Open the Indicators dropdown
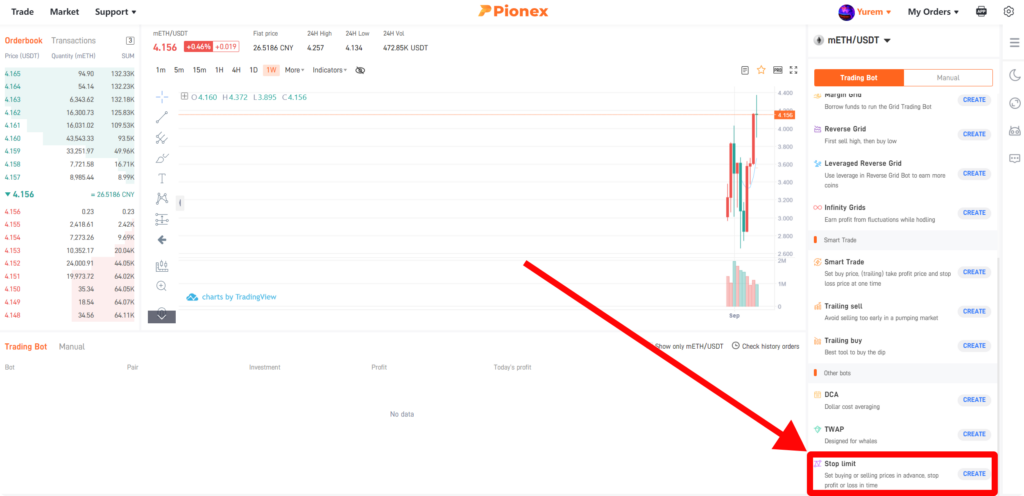Screen dimensions: 1024x496 pos(329,70)
